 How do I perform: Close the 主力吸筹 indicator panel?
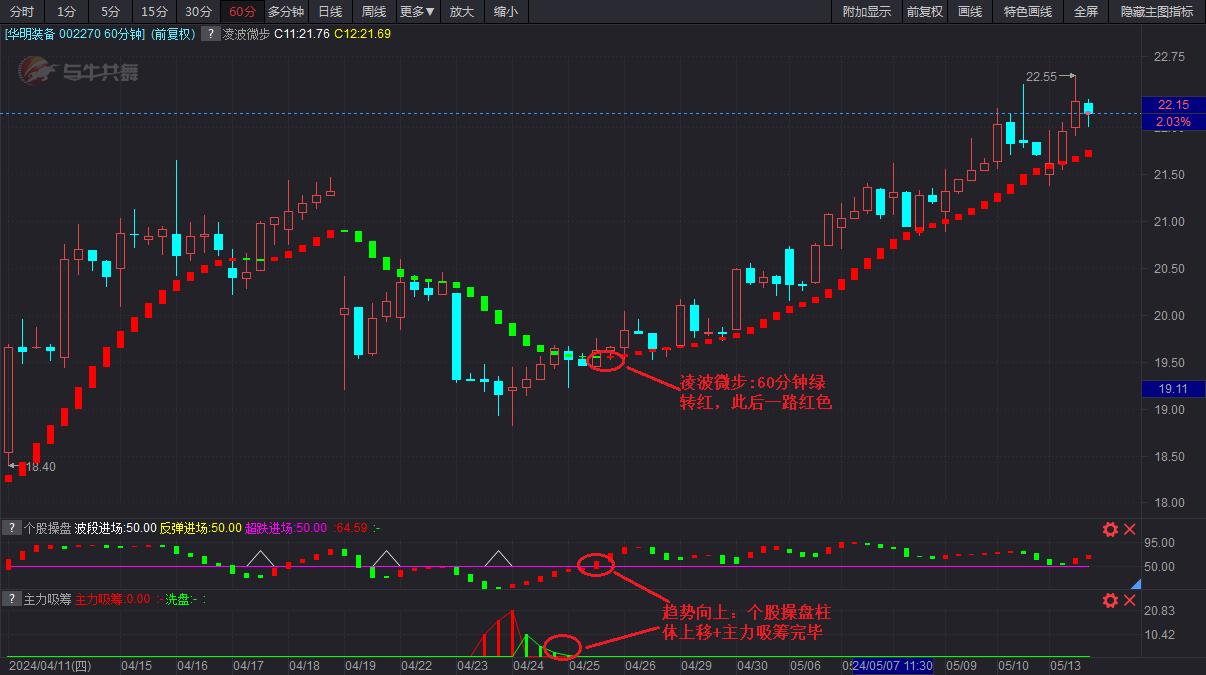click(x=1130, y=600)
